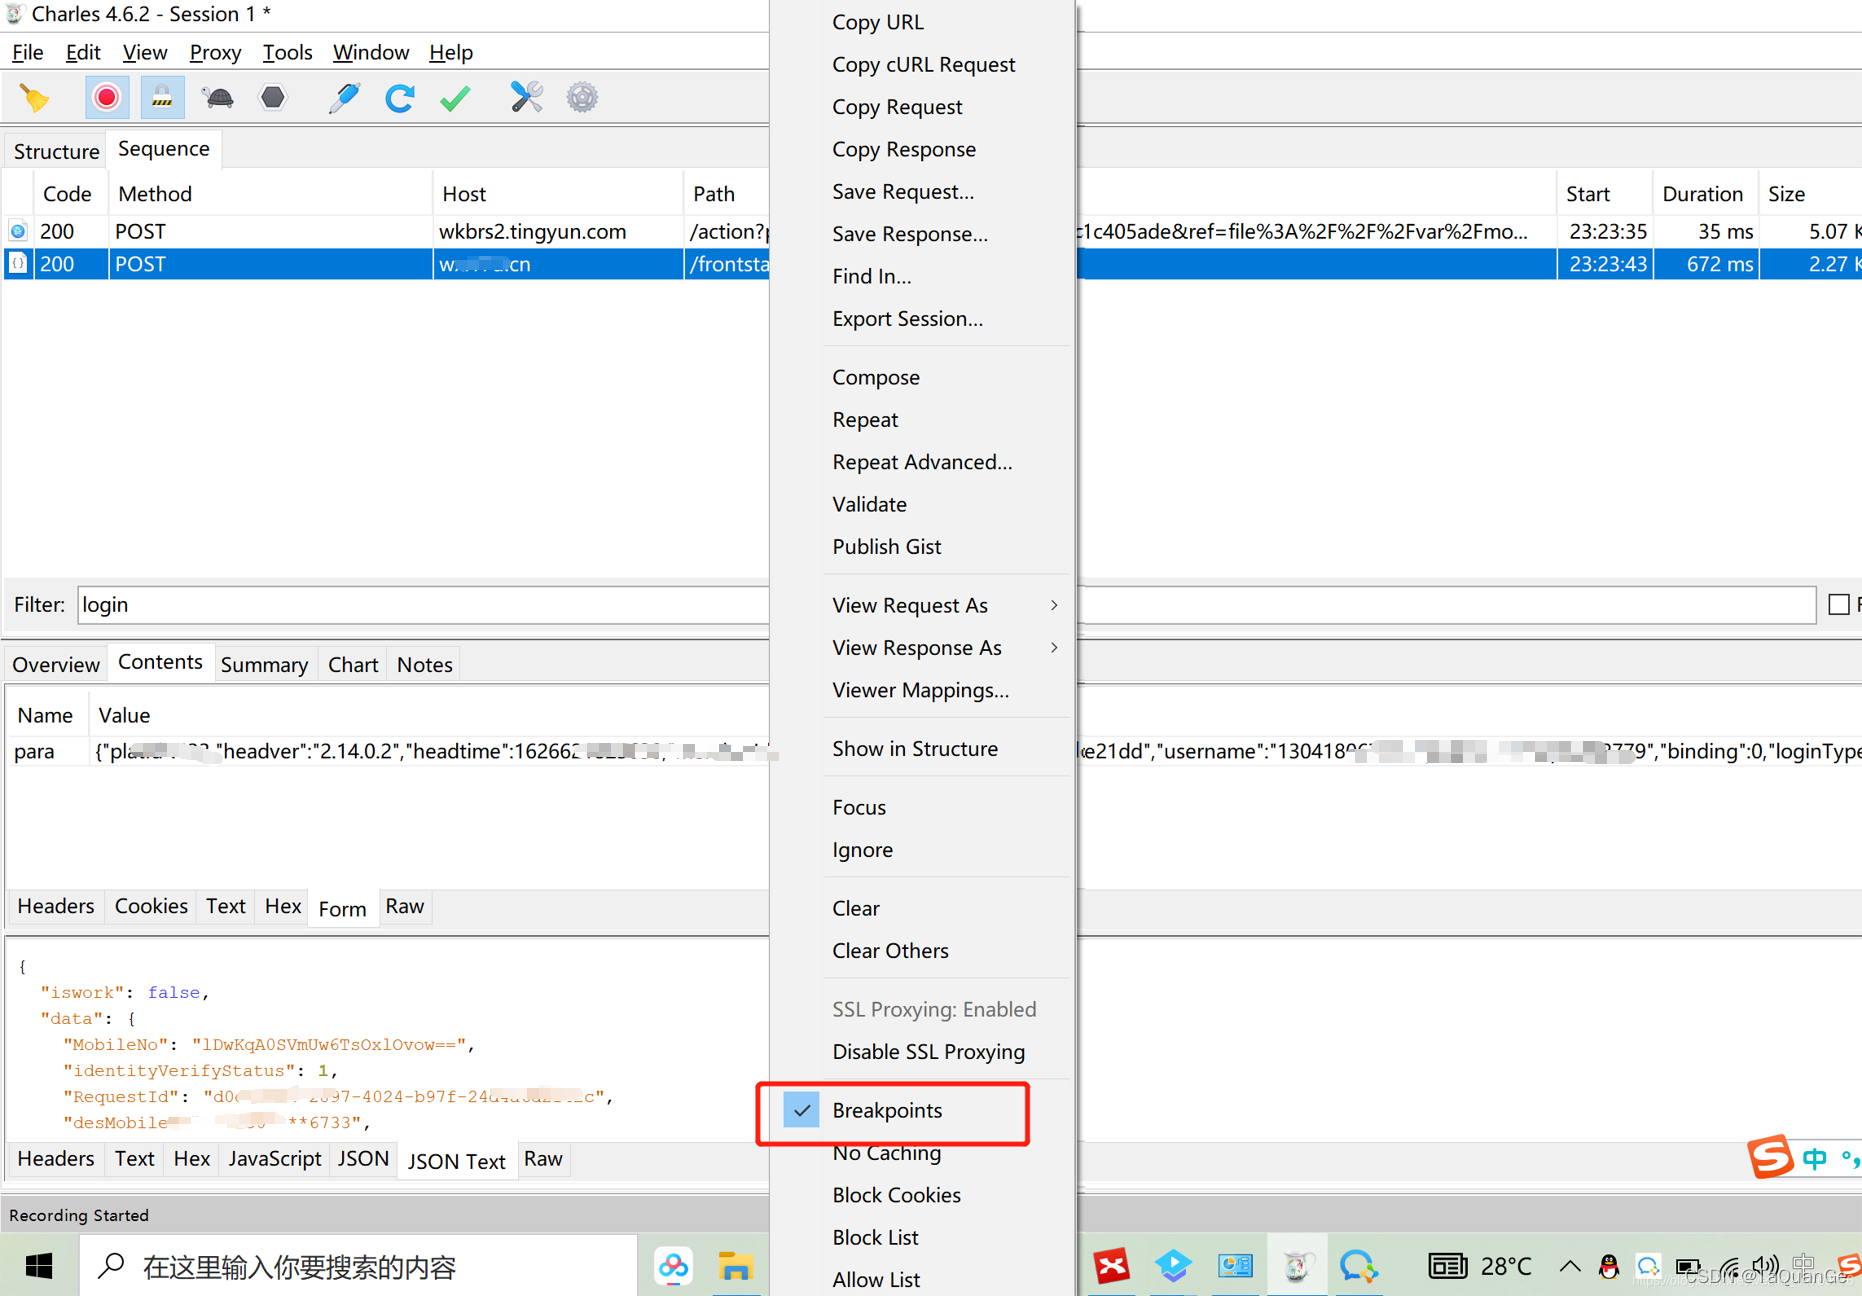The image size is (1862, 1296).
Task: Open the Proxy menu
Action: 215,53
